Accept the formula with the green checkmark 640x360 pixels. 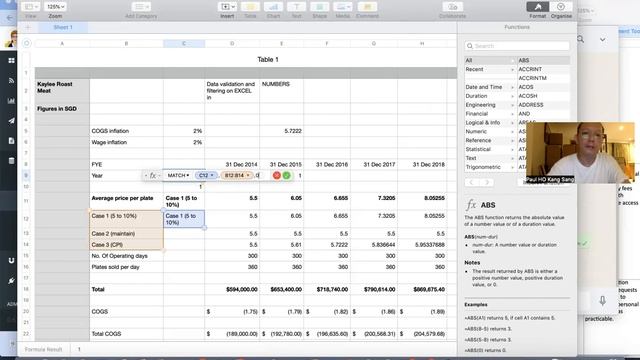(287, 176)
